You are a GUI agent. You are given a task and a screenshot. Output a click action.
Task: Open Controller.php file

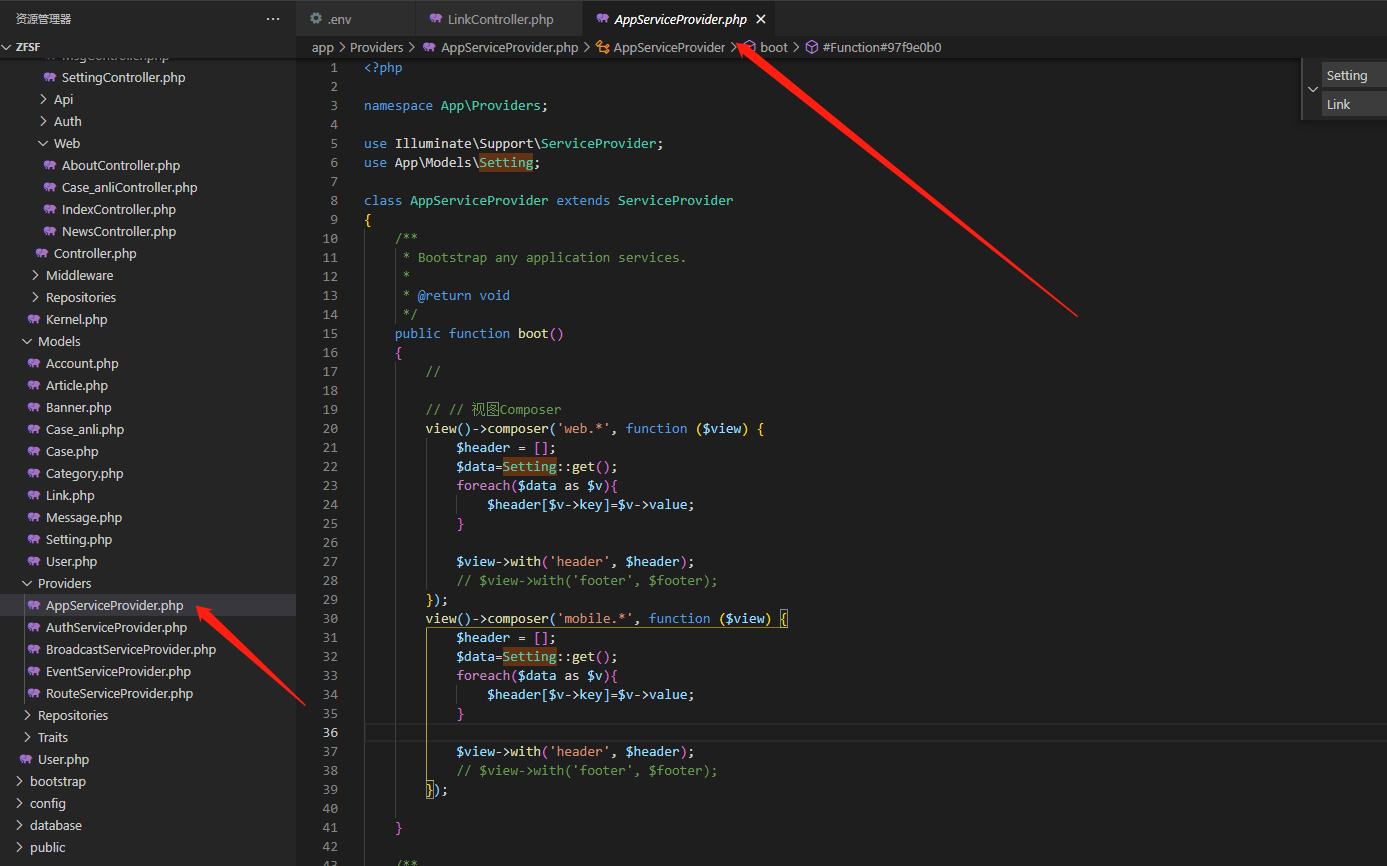95,253
